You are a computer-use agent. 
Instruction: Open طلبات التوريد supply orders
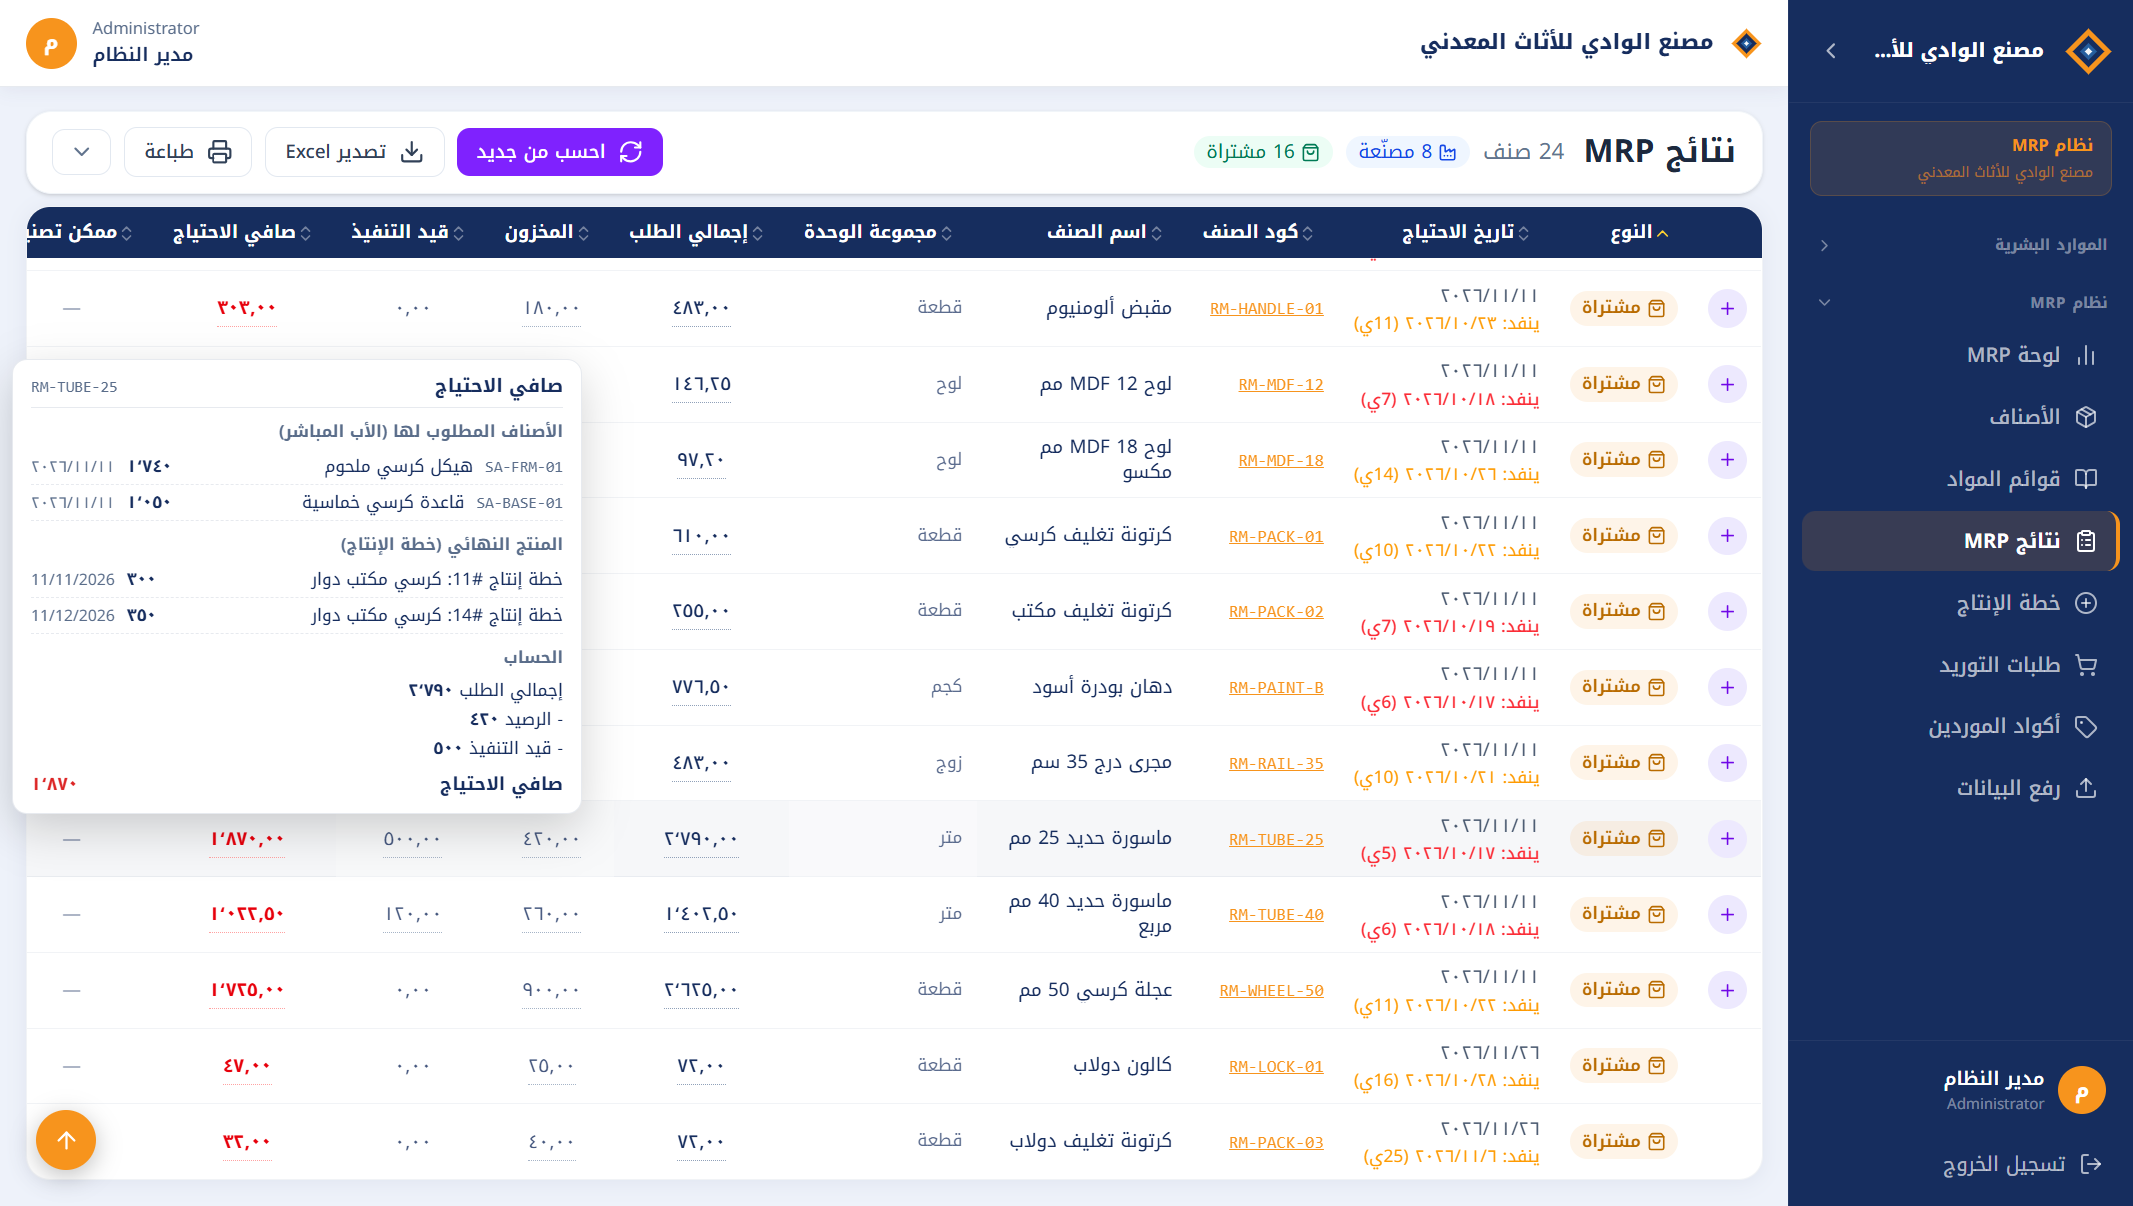[x=1960, y=665]
